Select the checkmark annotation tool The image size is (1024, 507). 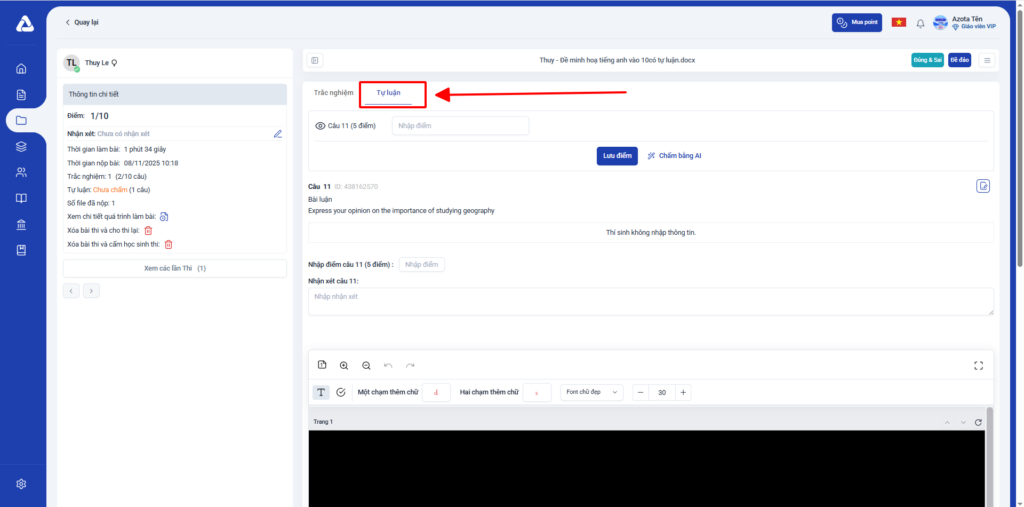click(341, 393)
